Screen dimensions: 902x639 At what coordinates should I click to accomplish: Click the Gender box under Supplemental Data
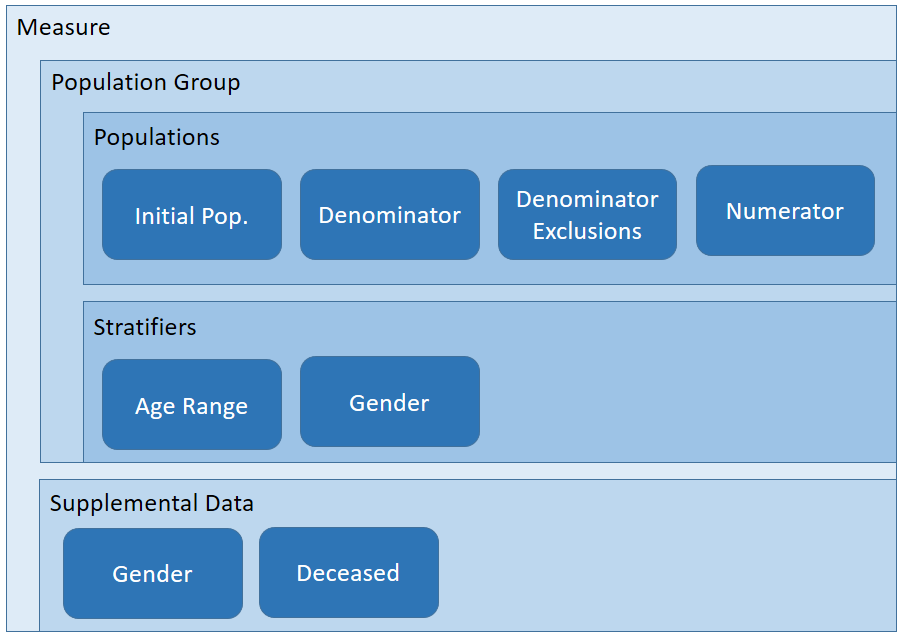152,573
